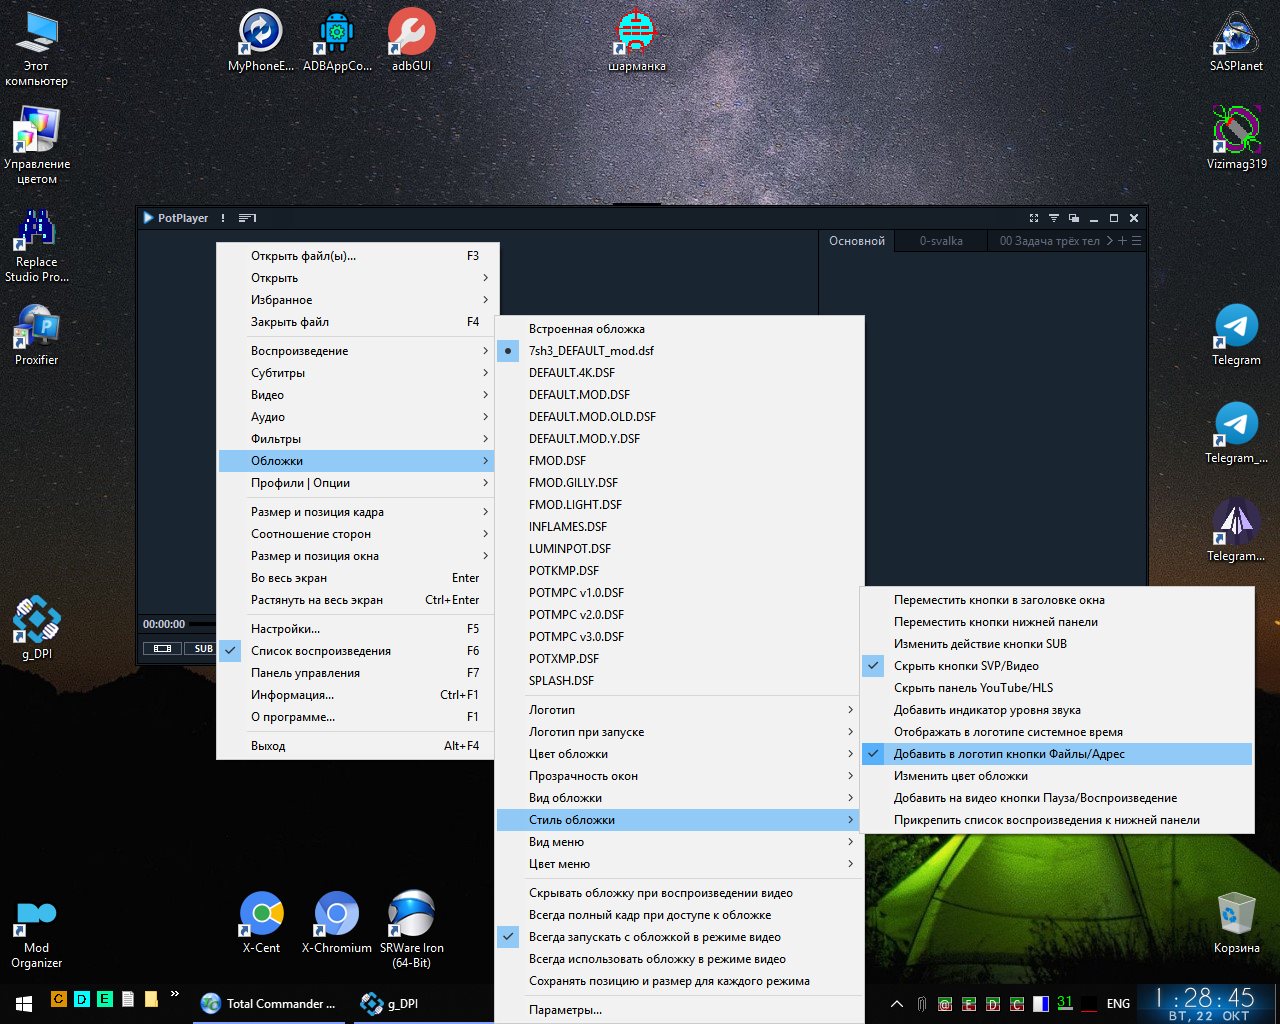The image size is (1280, 1024).
Task: Open Управление цветом desktop shortcut
Action: 37,146
